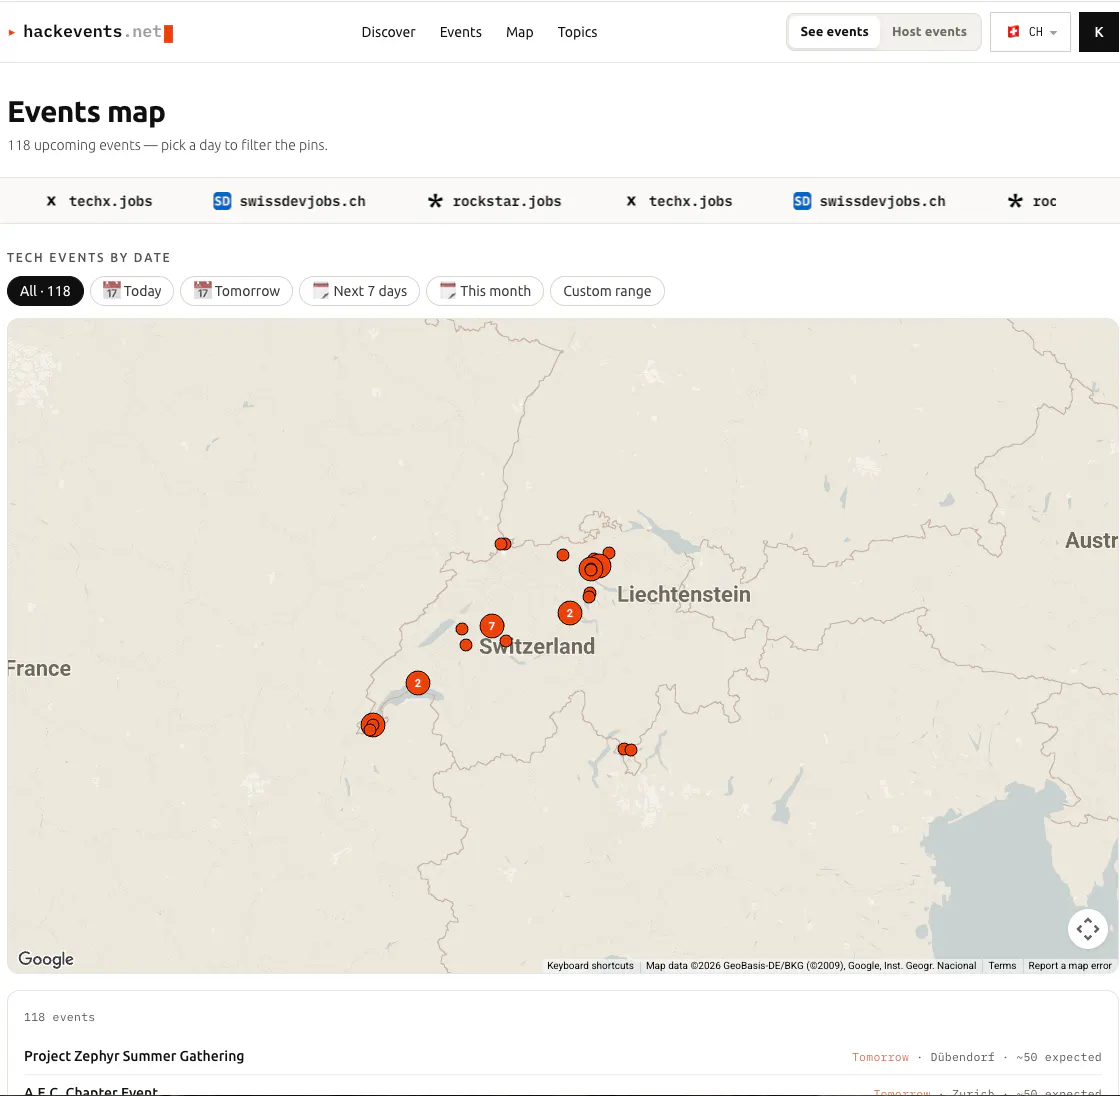1120x1096 pixels.
Task: Open Keyboard shortcuts on the map
Action: click(x=590, y=965)
